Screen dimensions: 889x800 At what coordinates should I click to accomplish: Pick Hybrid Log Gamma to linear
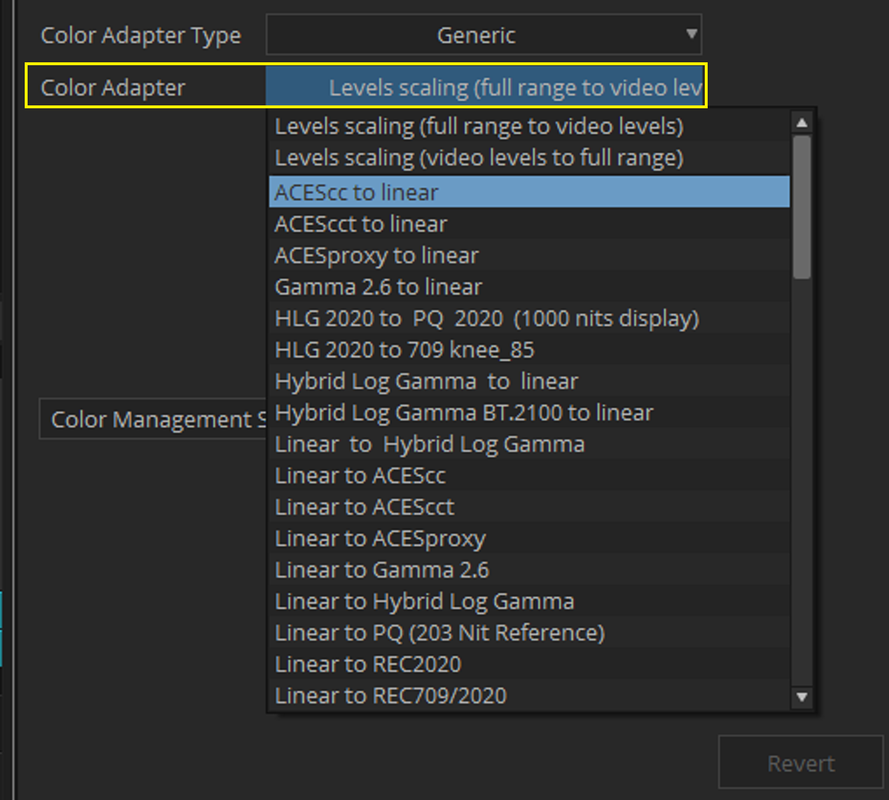coord(529,381)
